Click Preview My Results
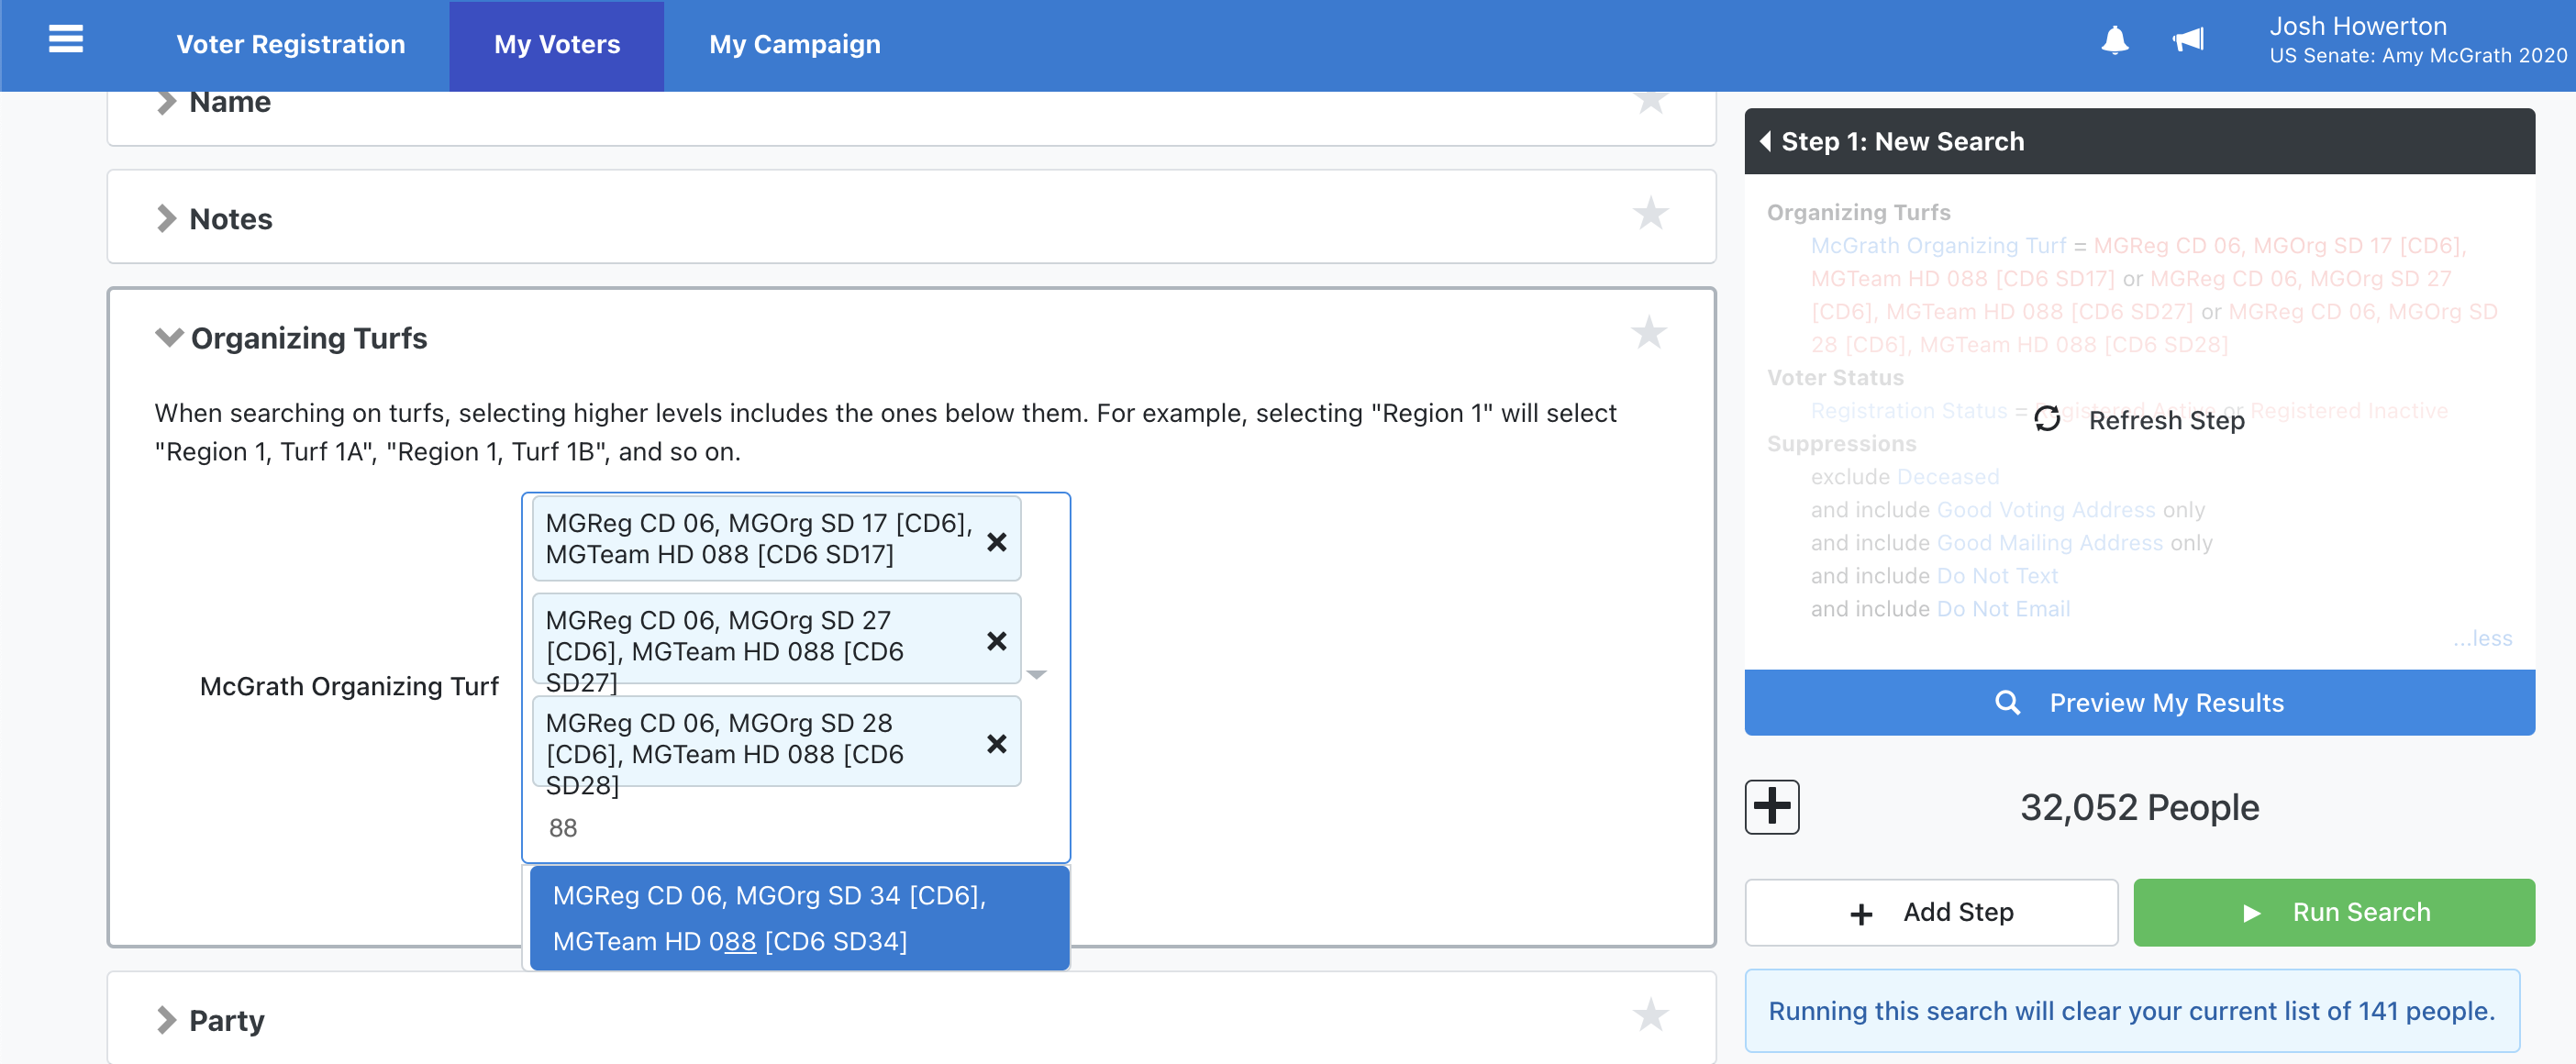2576x1064 pixels. [2139, 702]
